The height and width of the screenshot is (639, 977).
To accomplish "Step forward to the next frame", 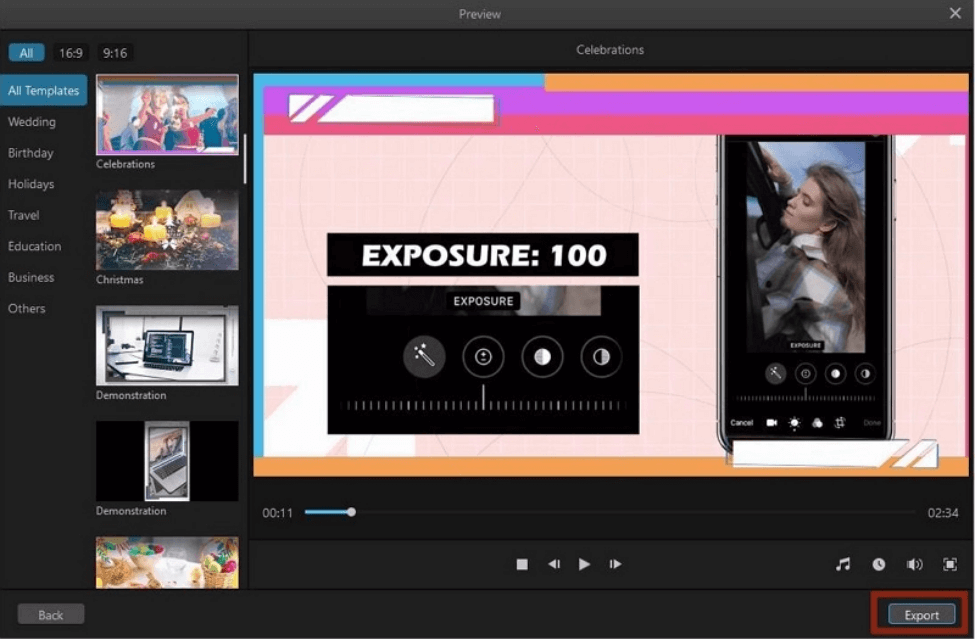I will (x=615, y=564).
